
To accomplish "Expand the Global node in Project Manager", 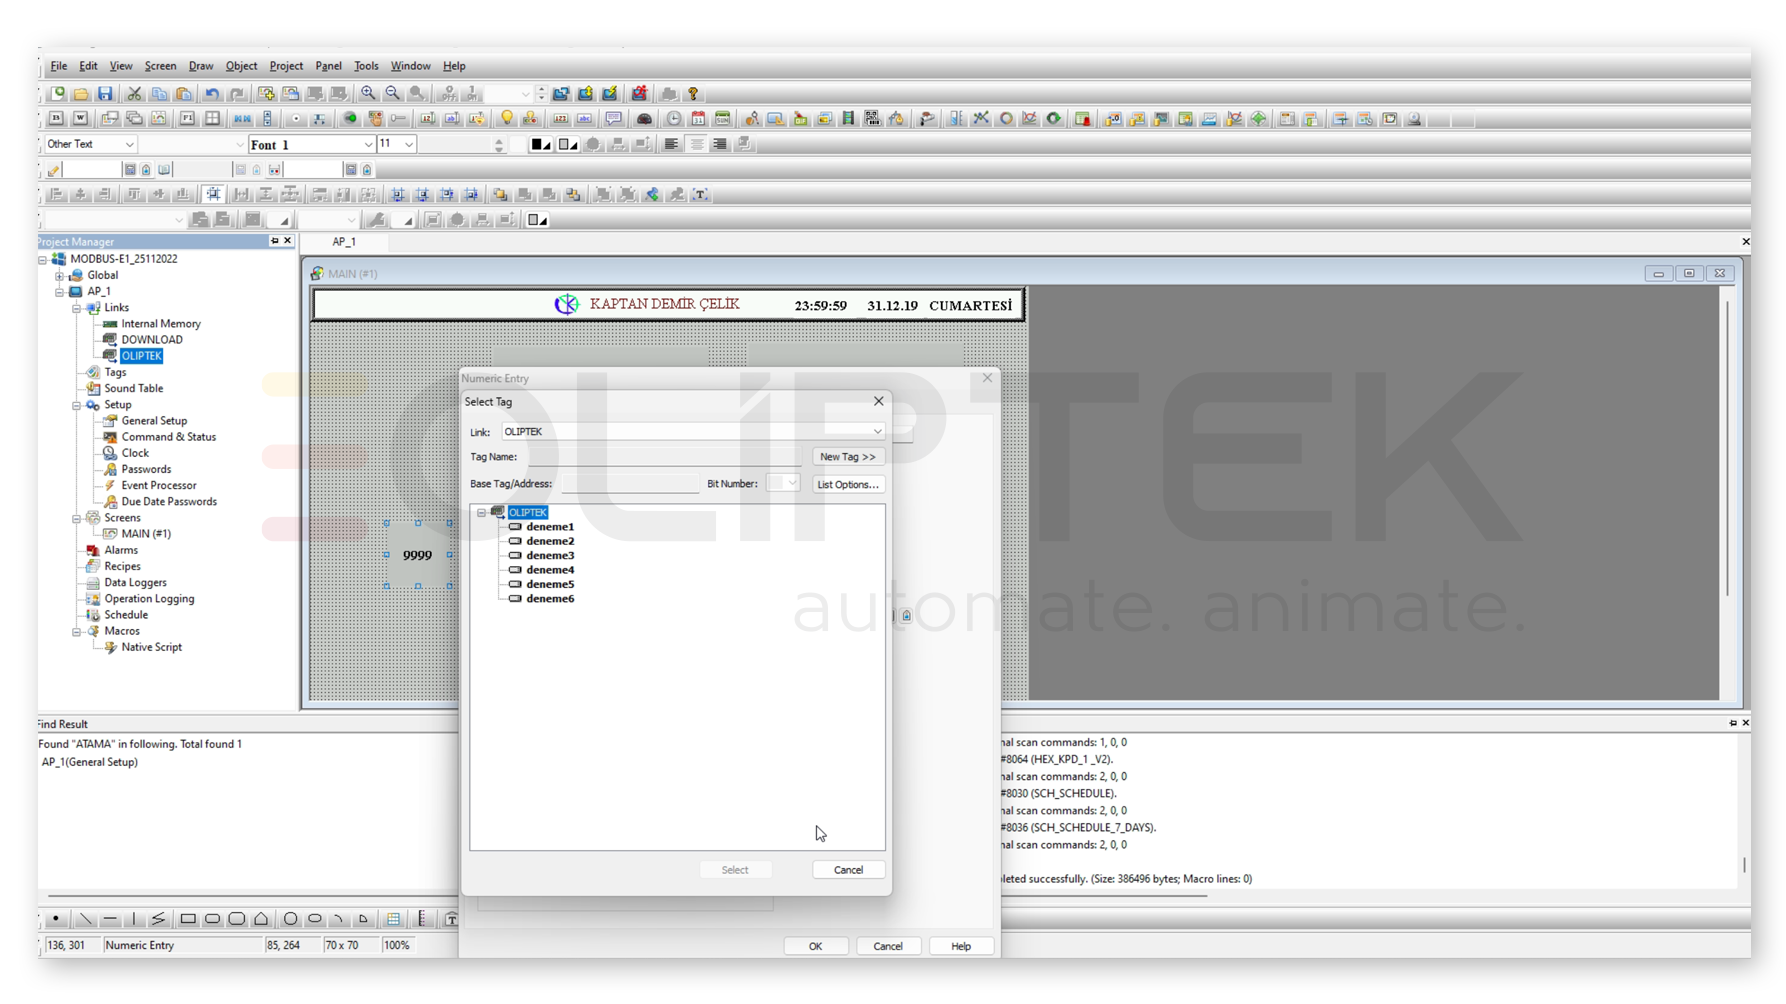I will click(60, 276).
